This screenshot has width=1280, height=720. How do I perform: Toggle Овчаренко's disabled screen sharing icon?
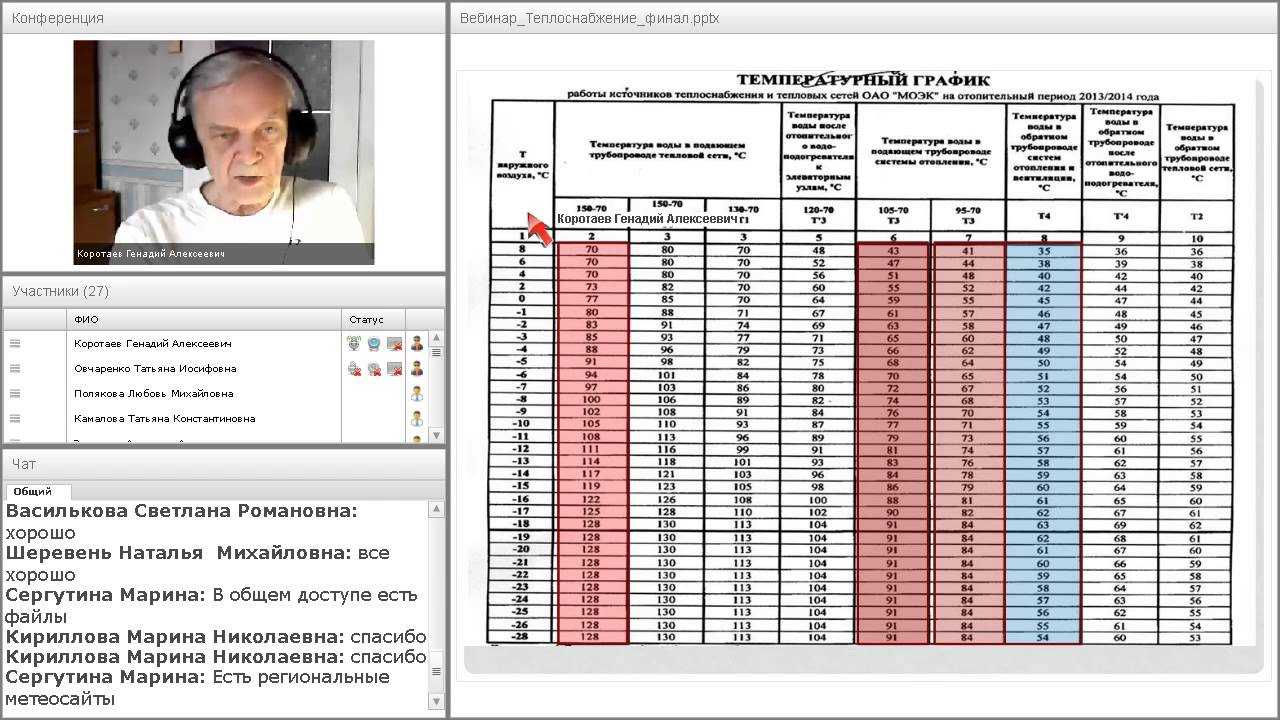(x=394, y=369)
